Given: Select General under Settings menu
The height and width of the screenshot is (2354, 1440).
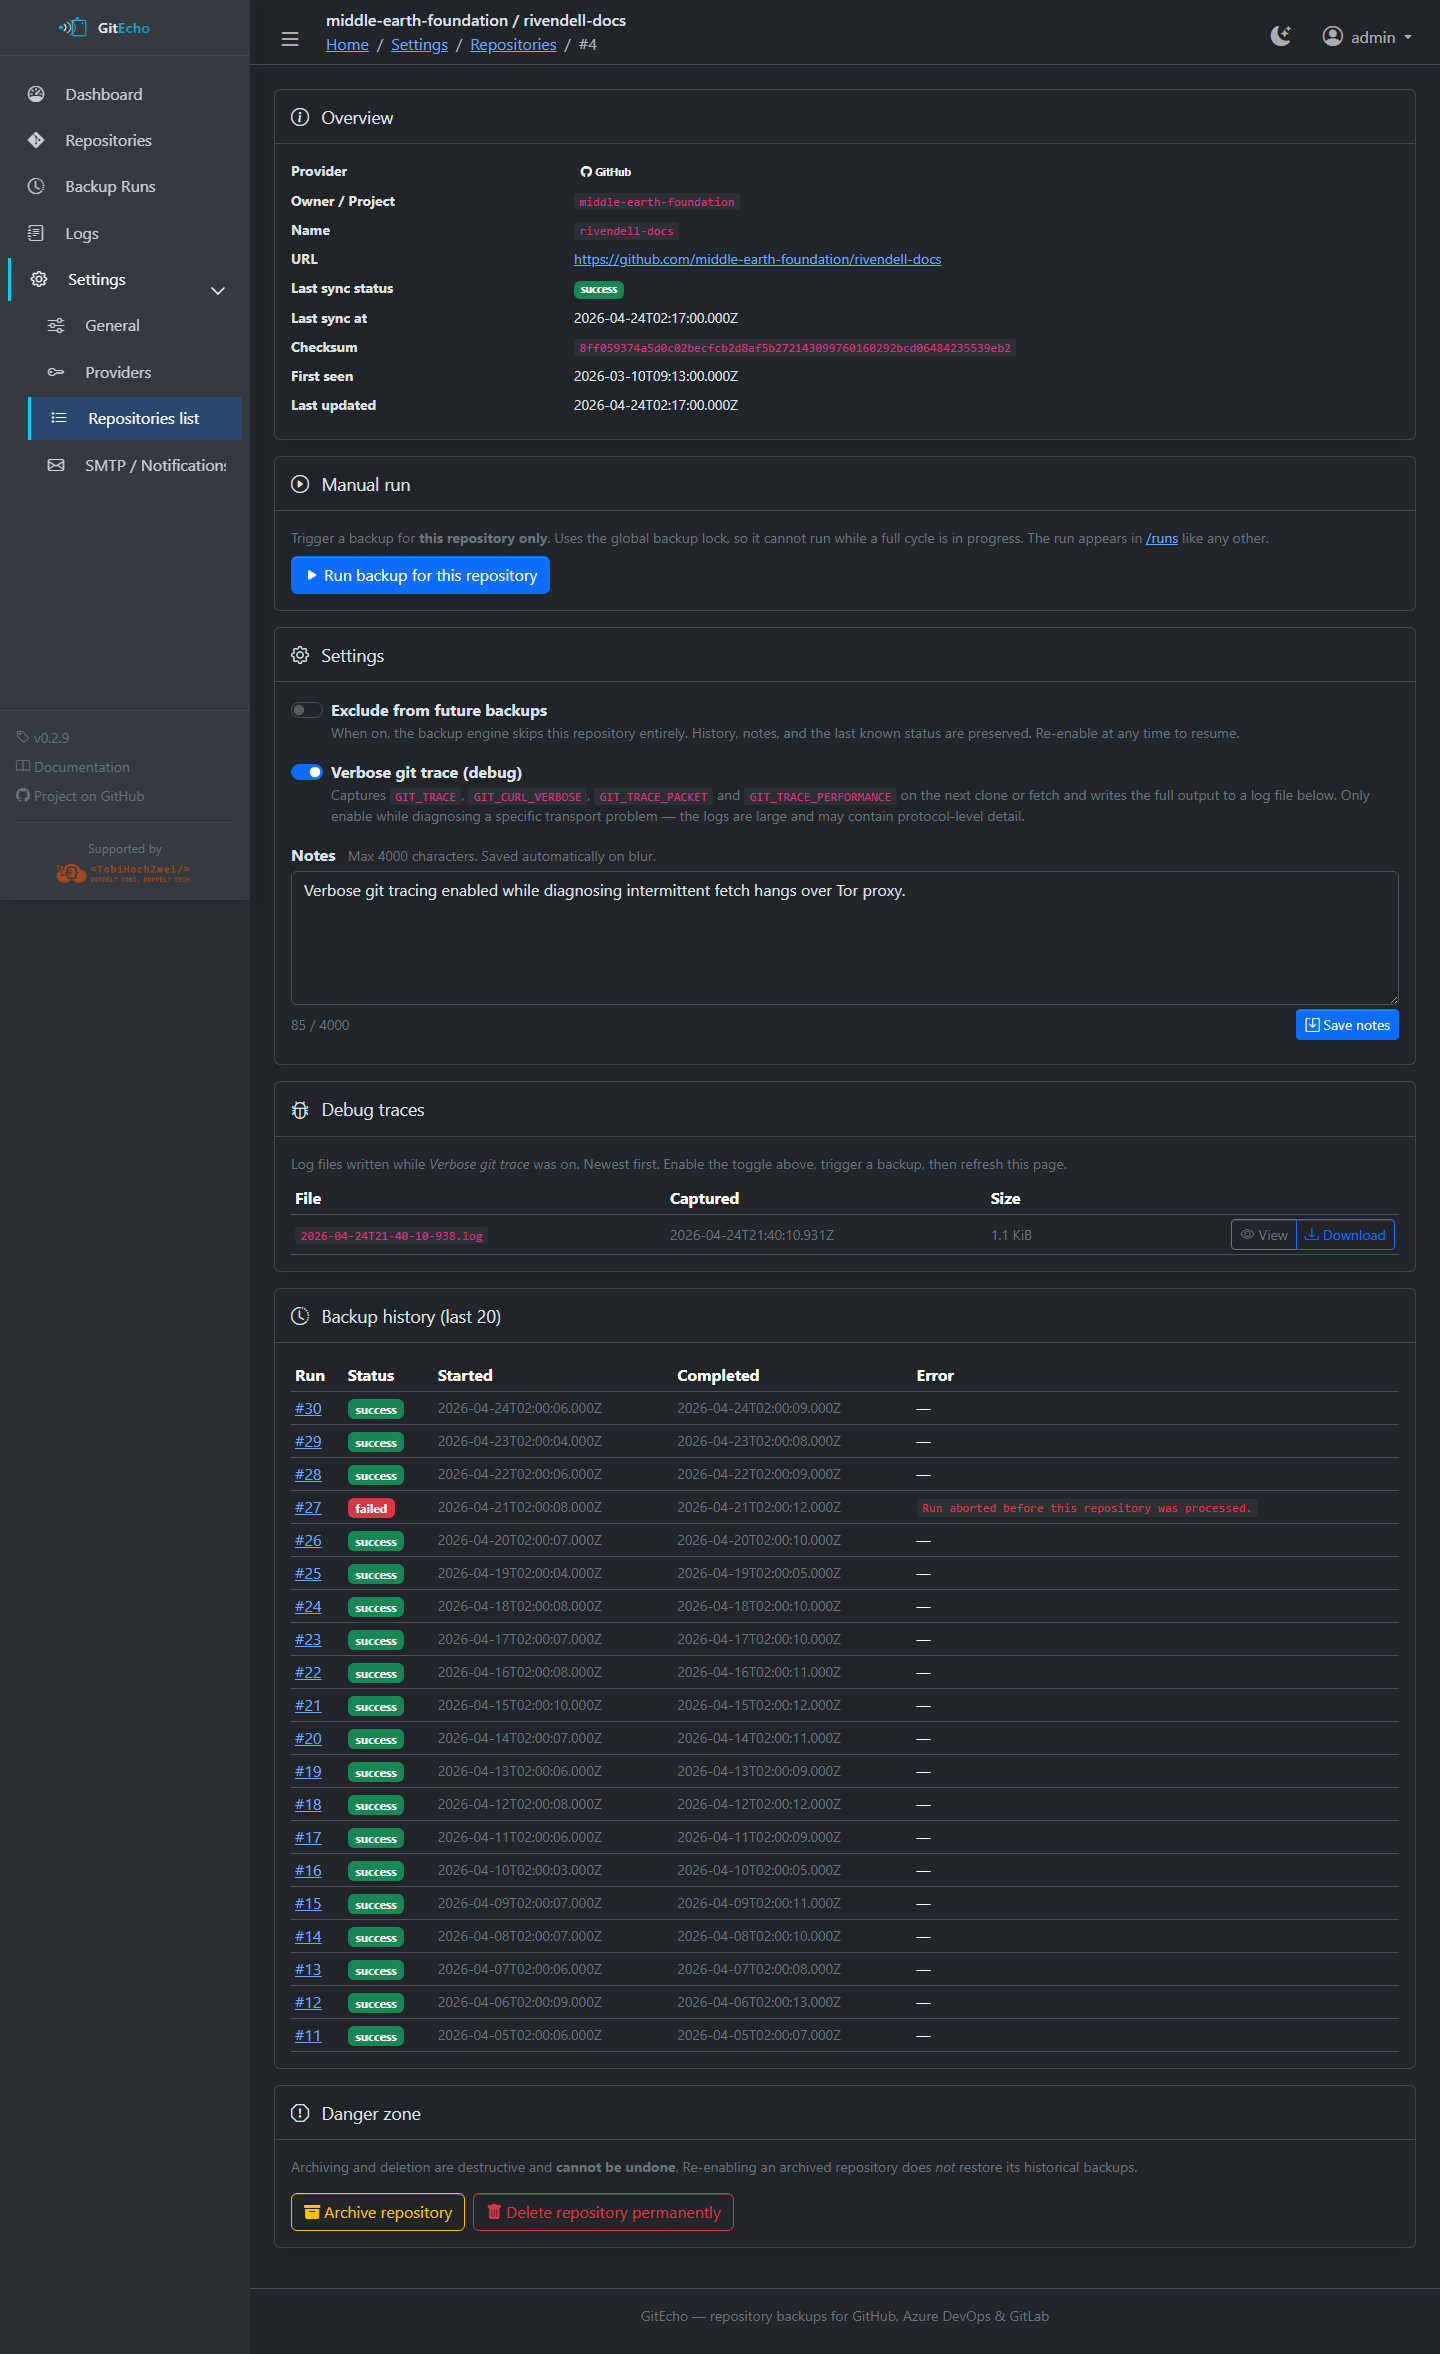Looking at the screenshot, I should (x=112, y=325).
